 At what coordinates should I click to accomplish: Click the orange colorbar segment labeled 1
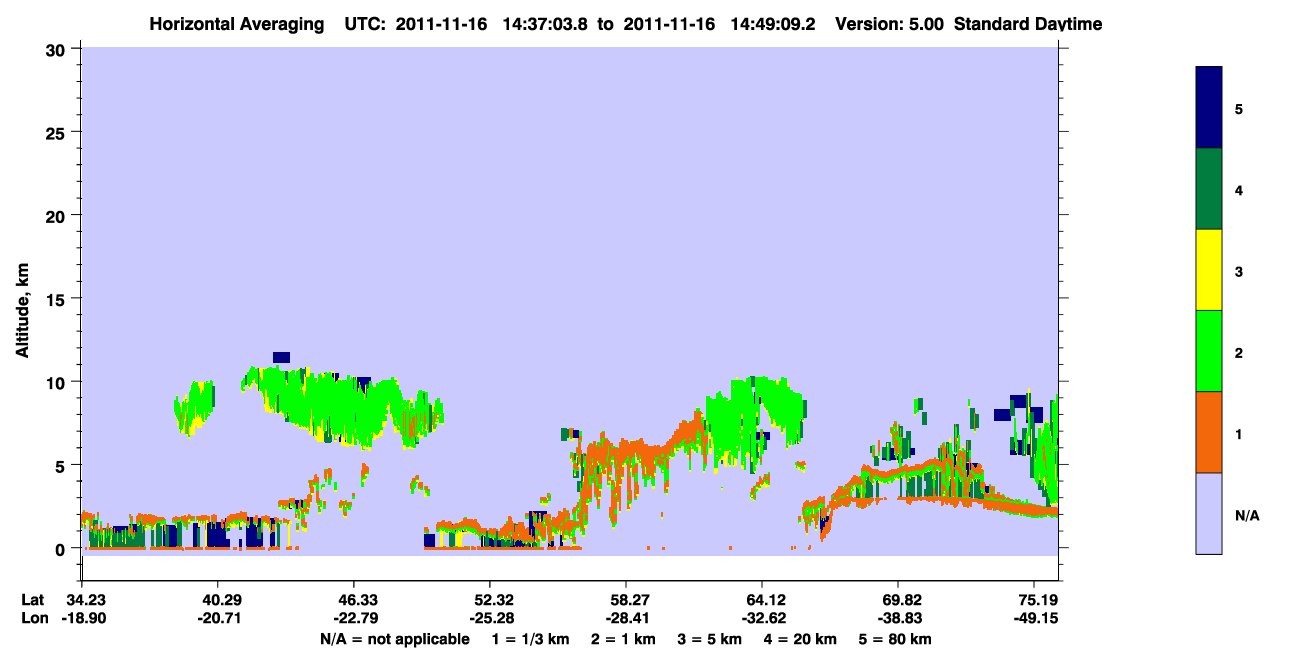pyautogui.click(x=1209, y=432)
